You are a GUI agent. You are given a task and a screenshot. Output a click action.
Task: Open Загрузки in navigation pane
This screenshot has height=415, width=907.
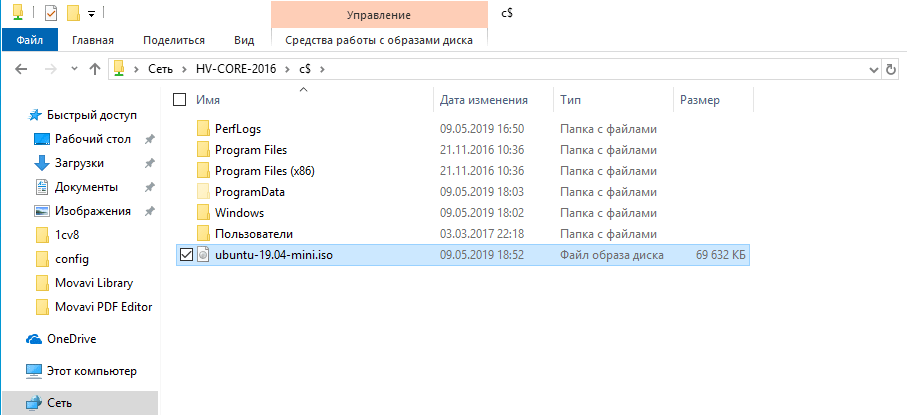[x=80, y=163]
